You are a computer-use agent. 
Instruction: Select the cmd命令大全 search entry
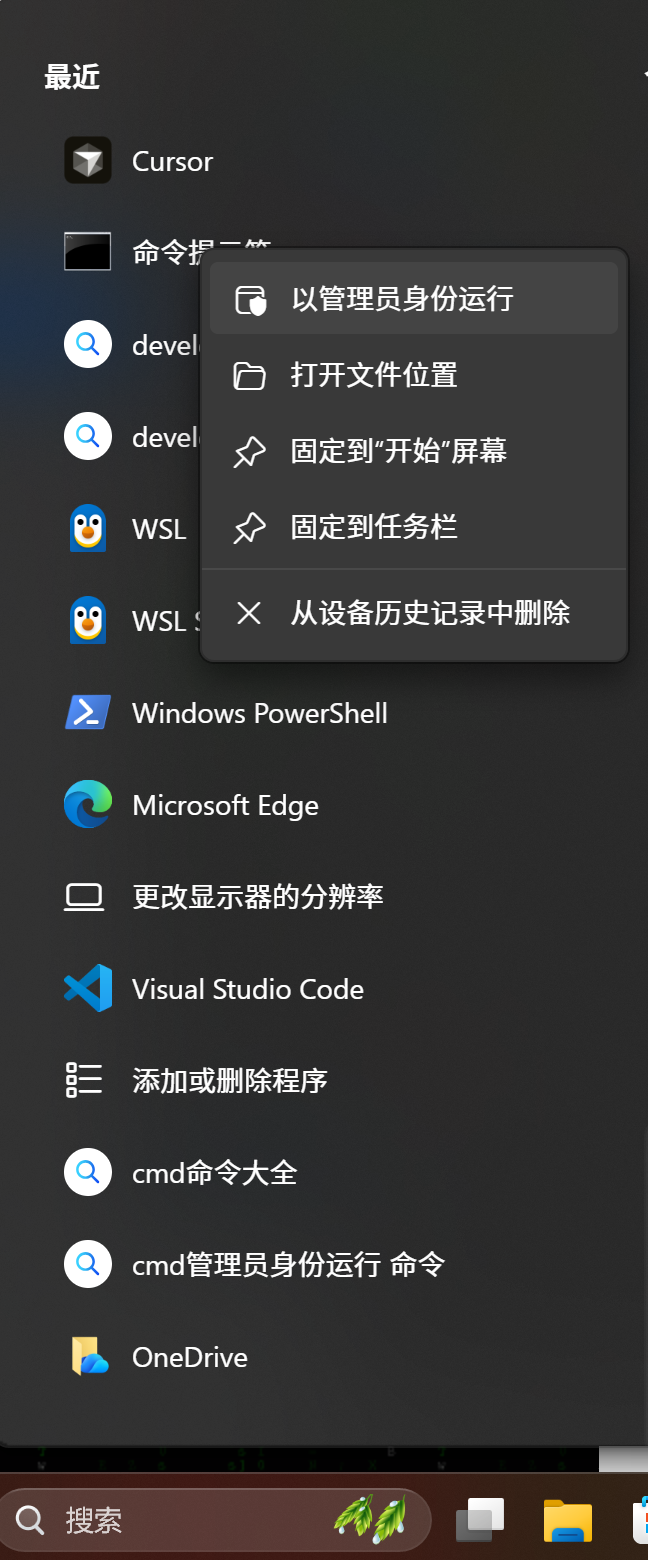click(215, 1172)
